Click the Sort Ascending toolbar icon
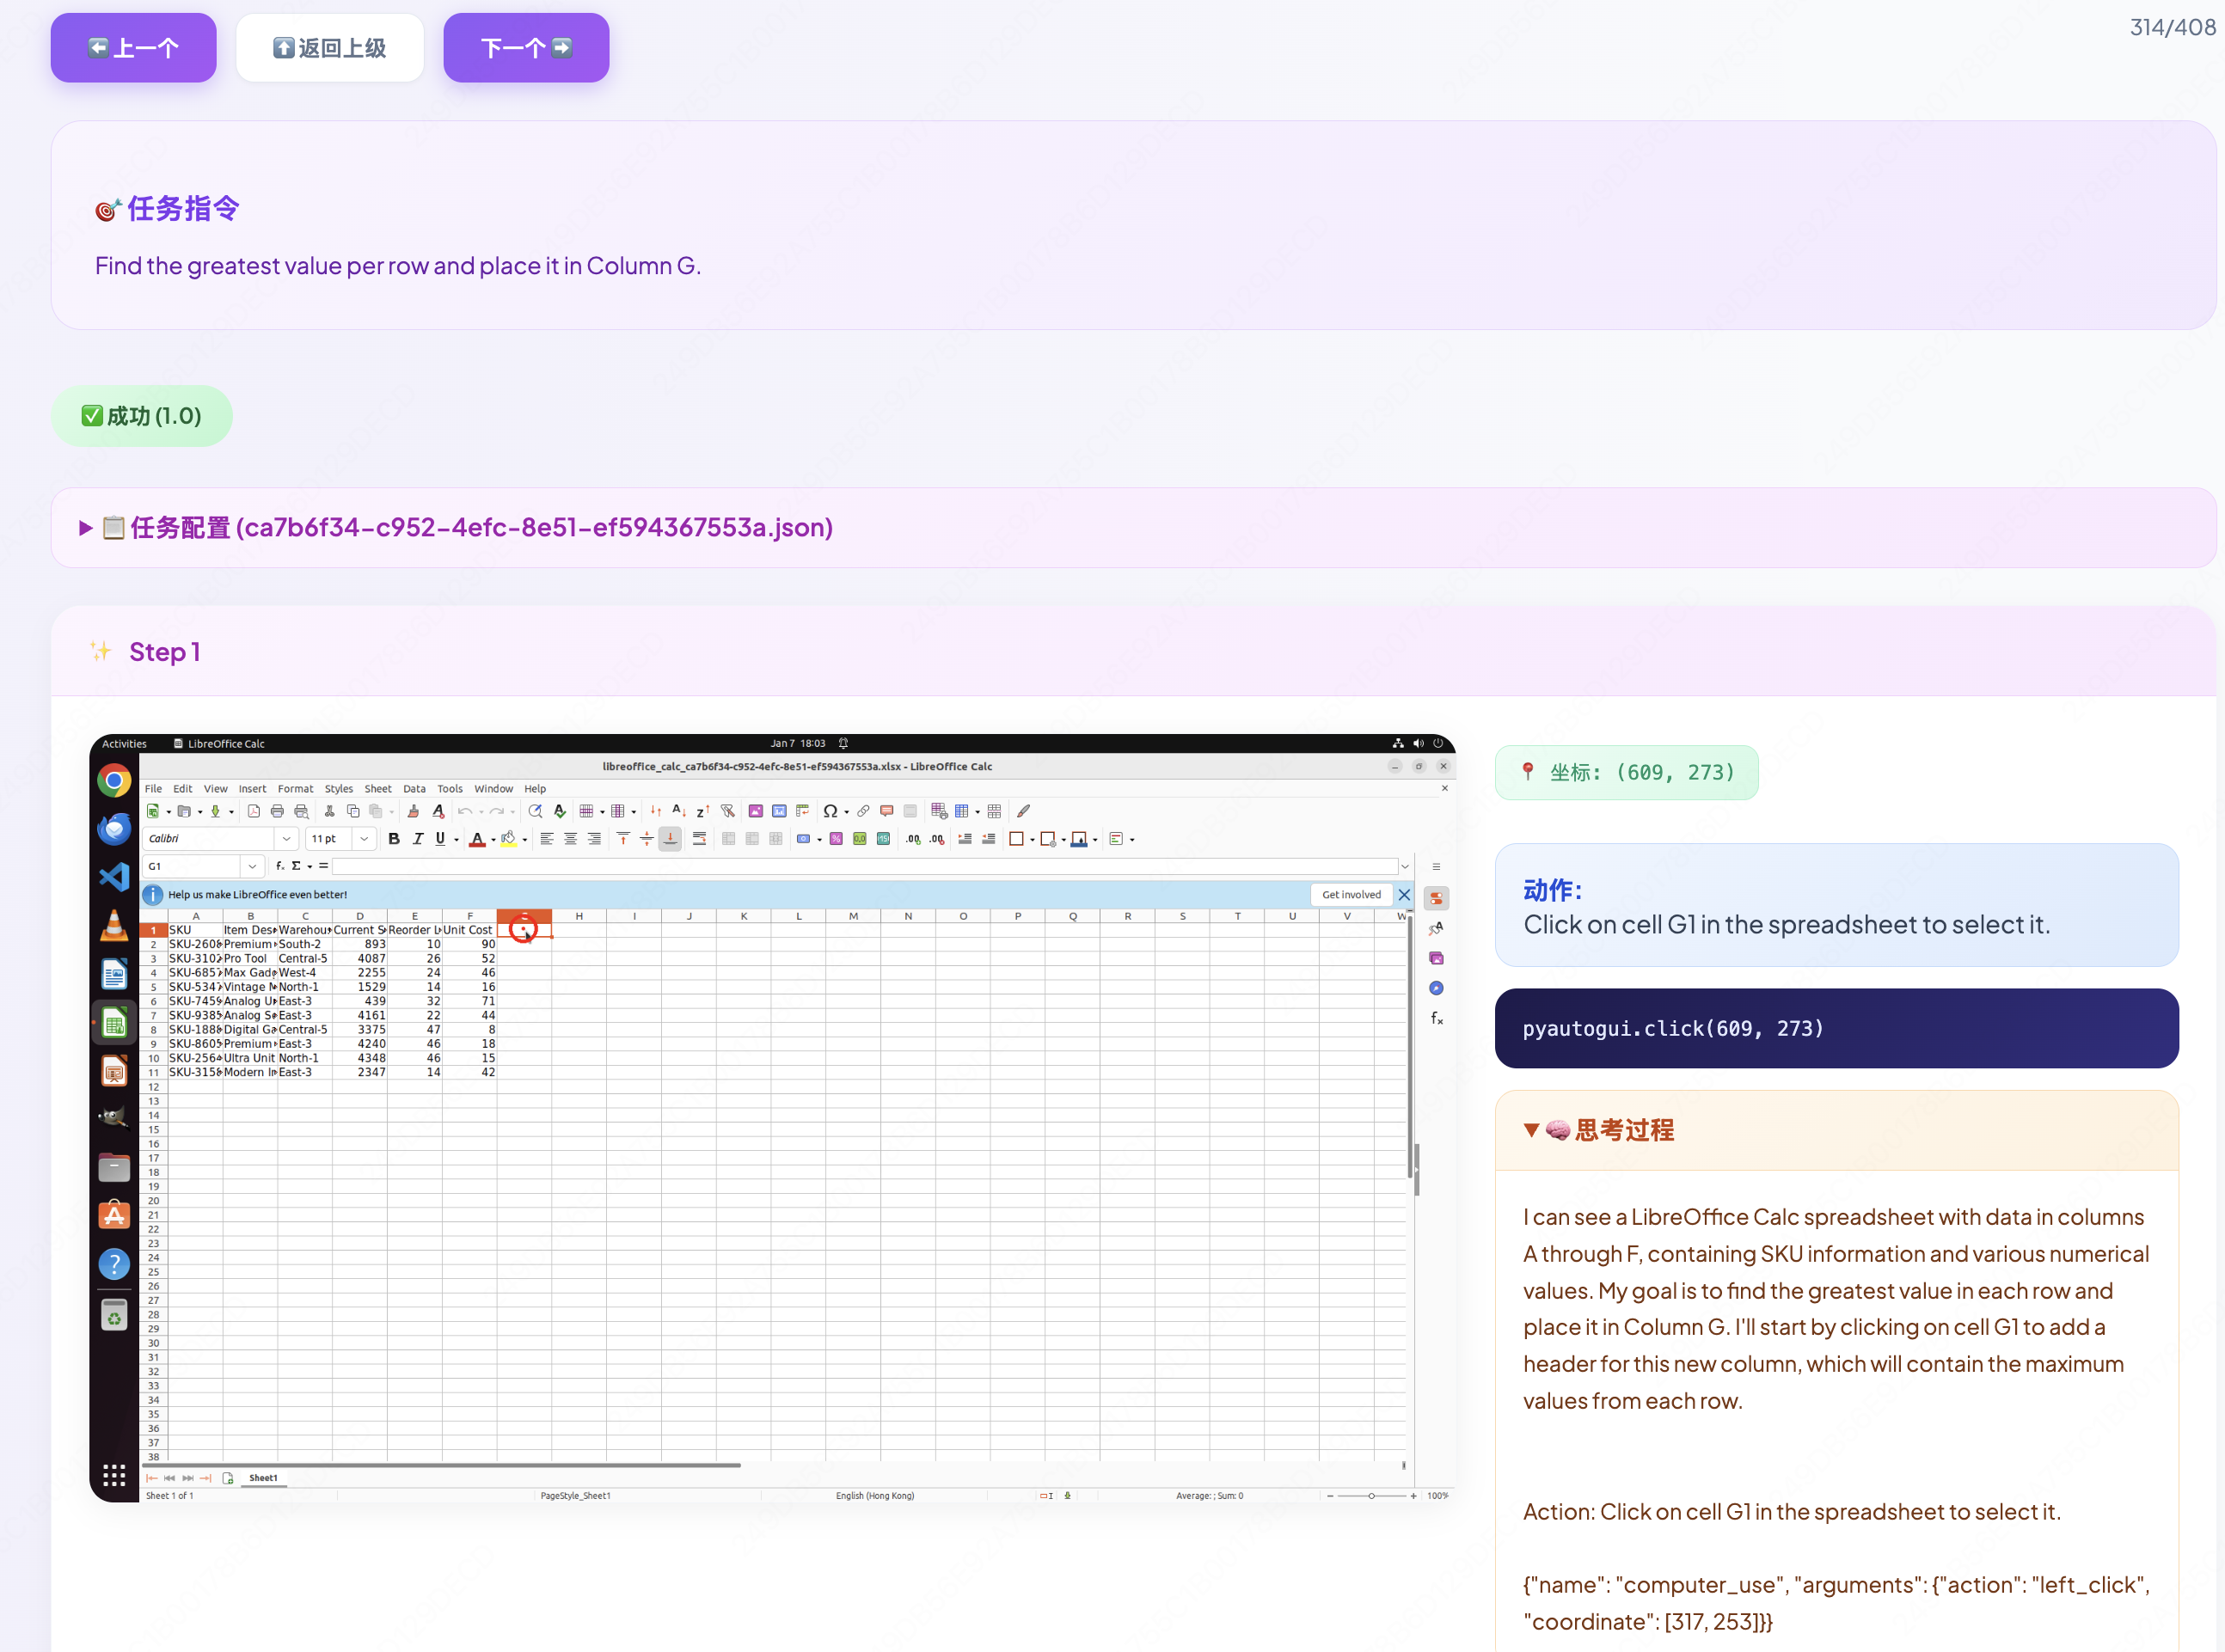The height and width of the screenshot is (1652, 2225). click(678, 811)
